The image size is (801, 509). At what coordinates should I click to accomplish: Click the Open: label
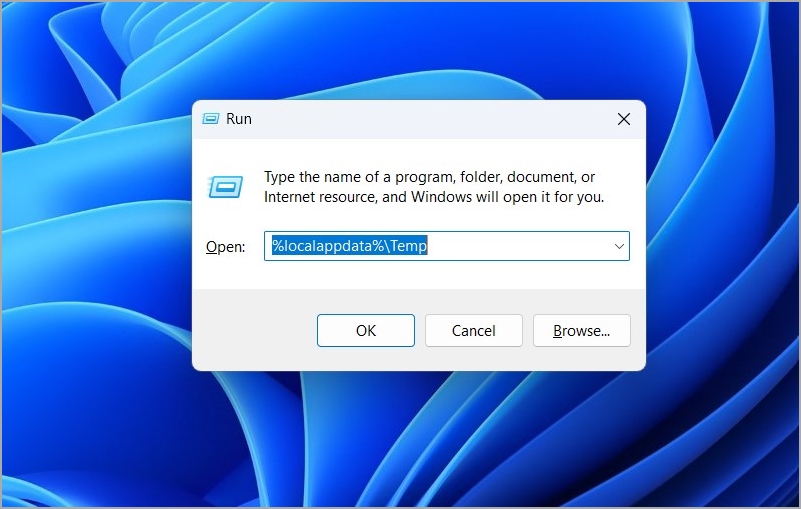point(225,247)
